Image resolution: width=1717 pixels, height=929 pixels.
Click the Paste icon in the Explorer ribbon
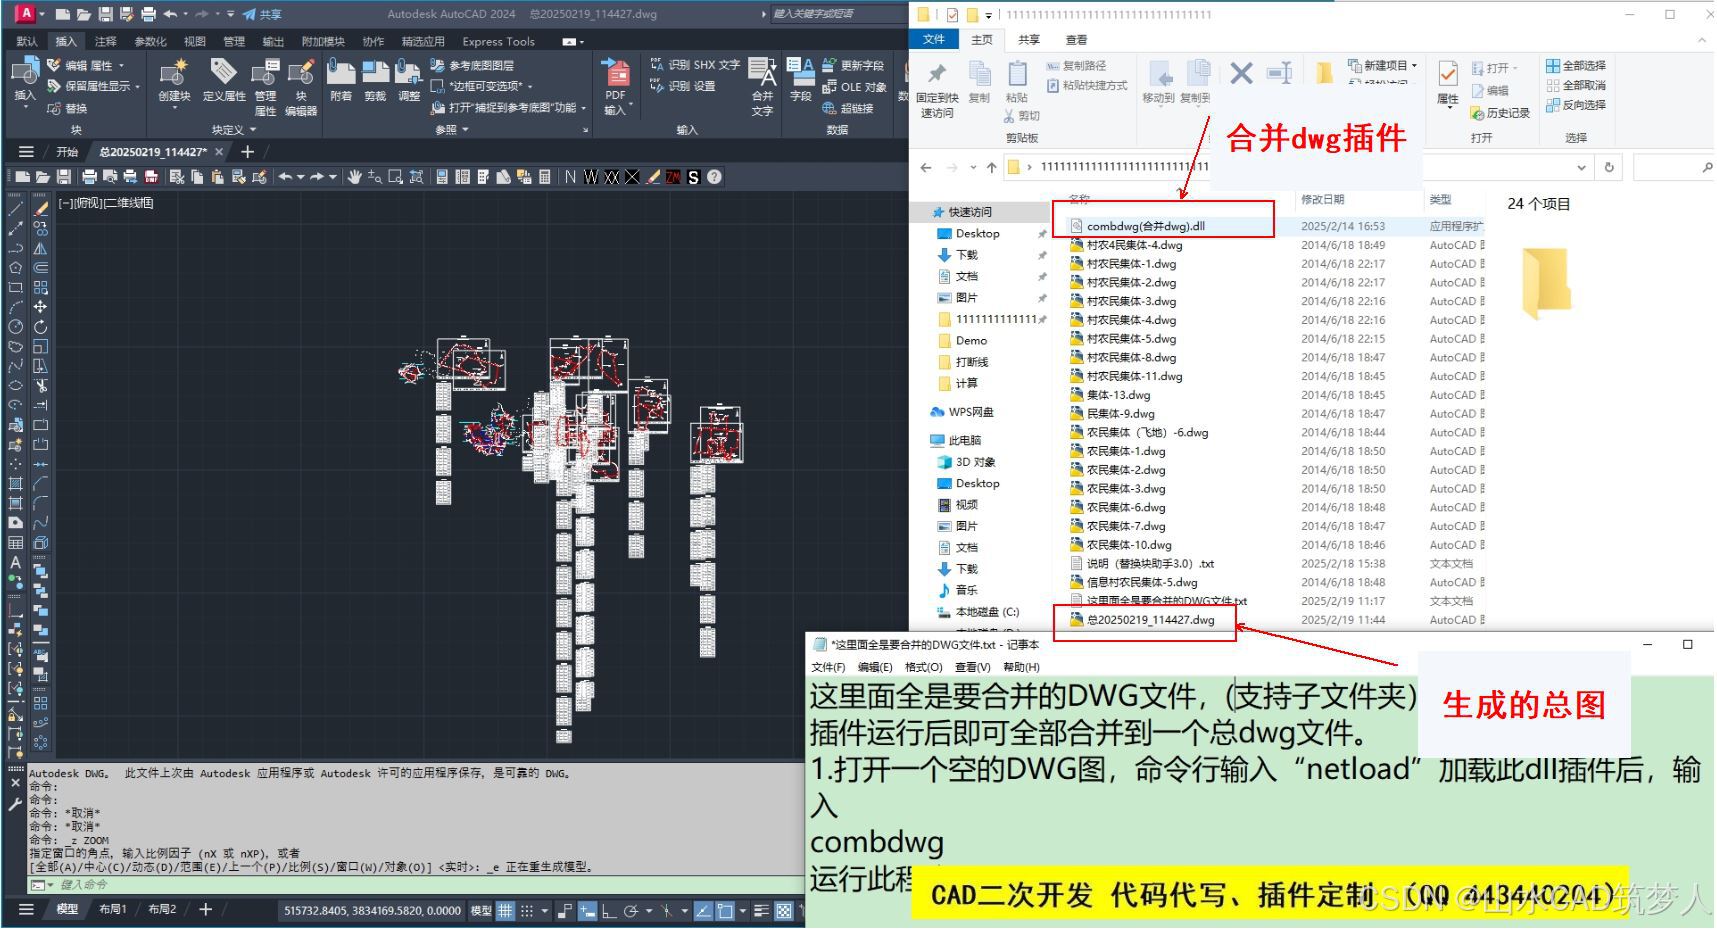(1017, 75)
